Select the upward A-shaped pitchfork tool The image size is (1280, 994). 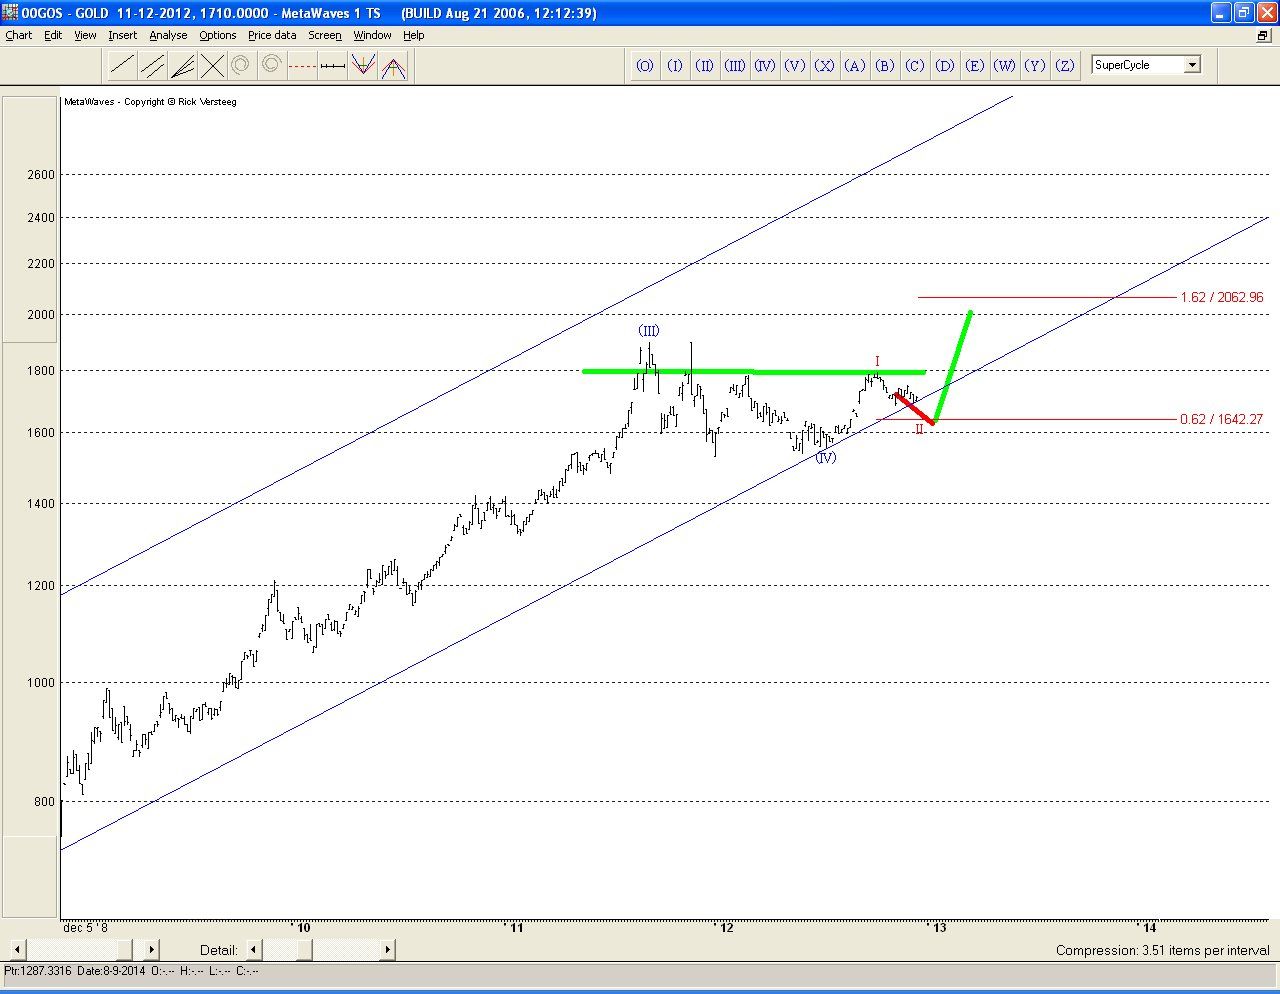(393, 66)
